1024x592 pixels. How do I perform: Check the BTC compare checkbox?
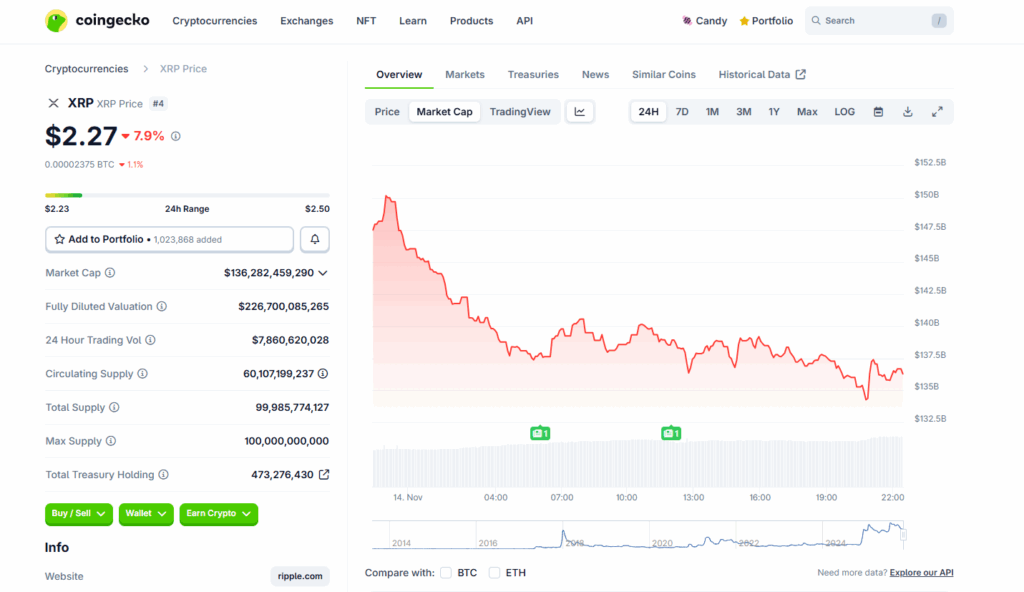[446, 573]
